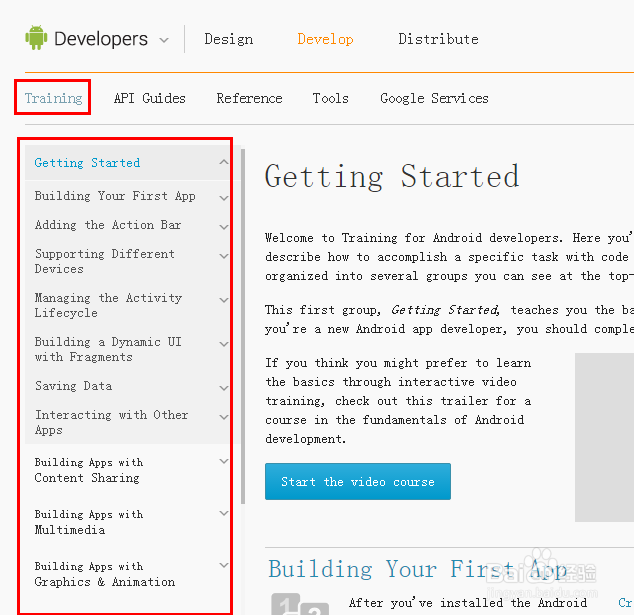634x615 pixels.
Task: Expand Saving Data chevron
Action: (224, 388)
